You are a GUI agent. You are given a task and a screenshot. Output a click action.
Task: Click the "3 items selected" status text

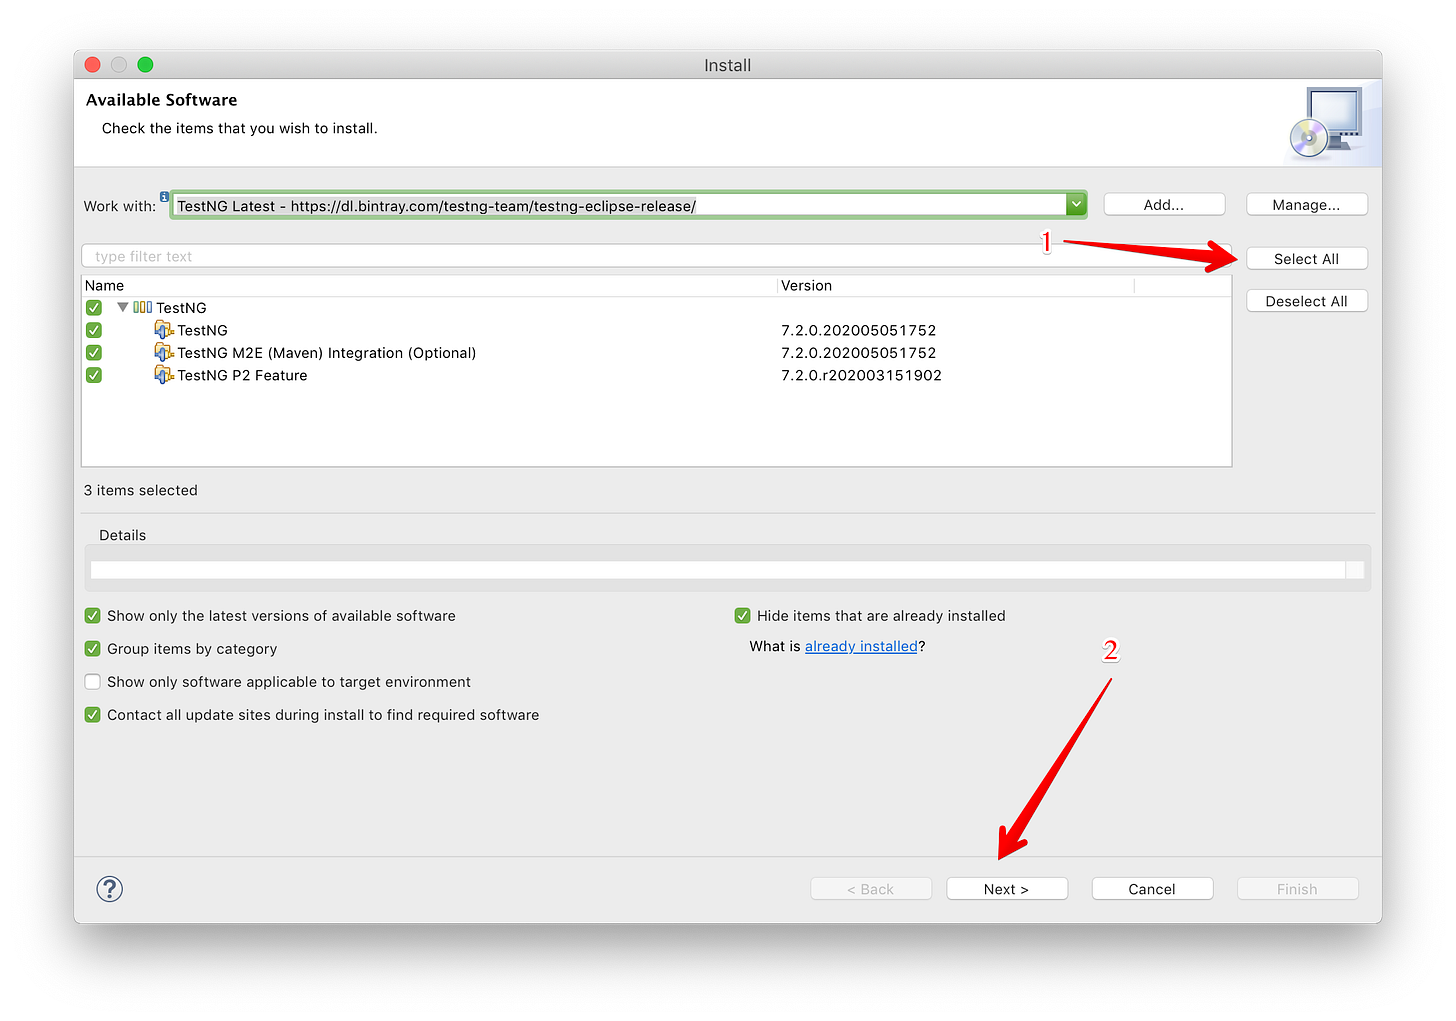click(x=141, y=490)
